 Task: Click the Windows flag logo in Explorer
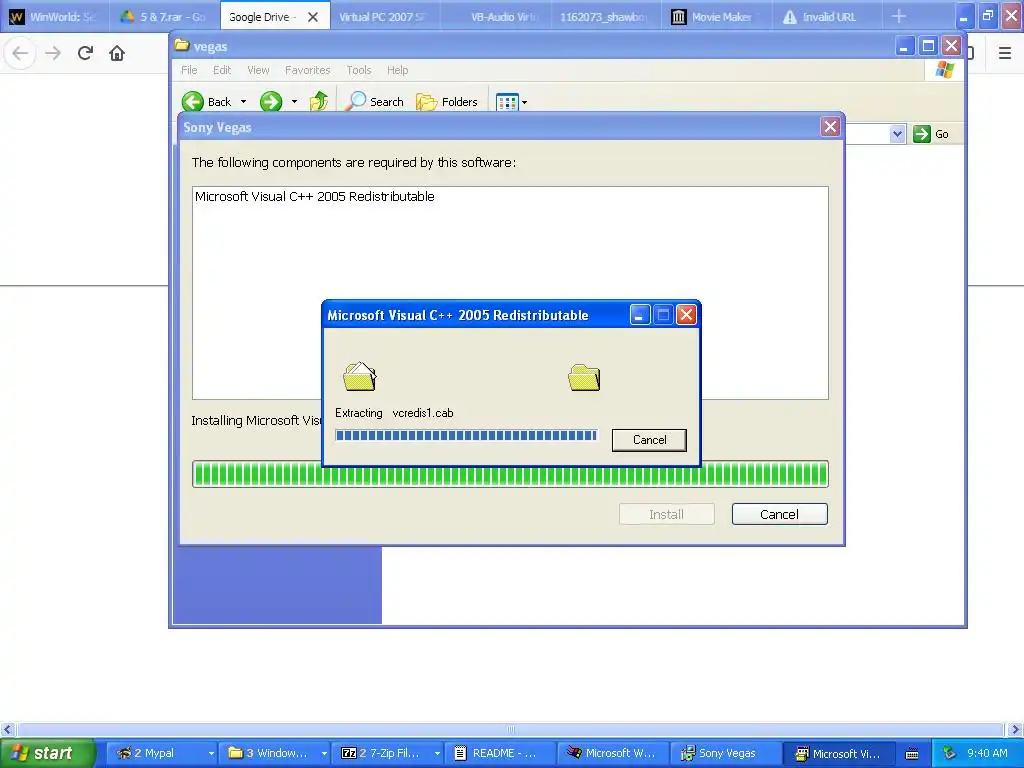pos(944,70)
